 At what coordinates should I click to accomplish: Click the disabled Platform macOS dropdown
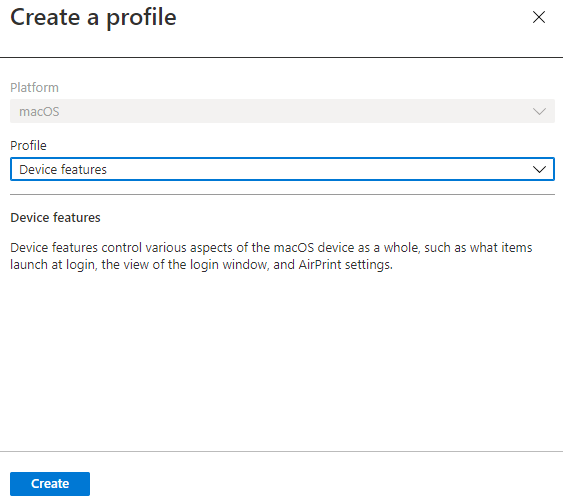pos(282,111)
